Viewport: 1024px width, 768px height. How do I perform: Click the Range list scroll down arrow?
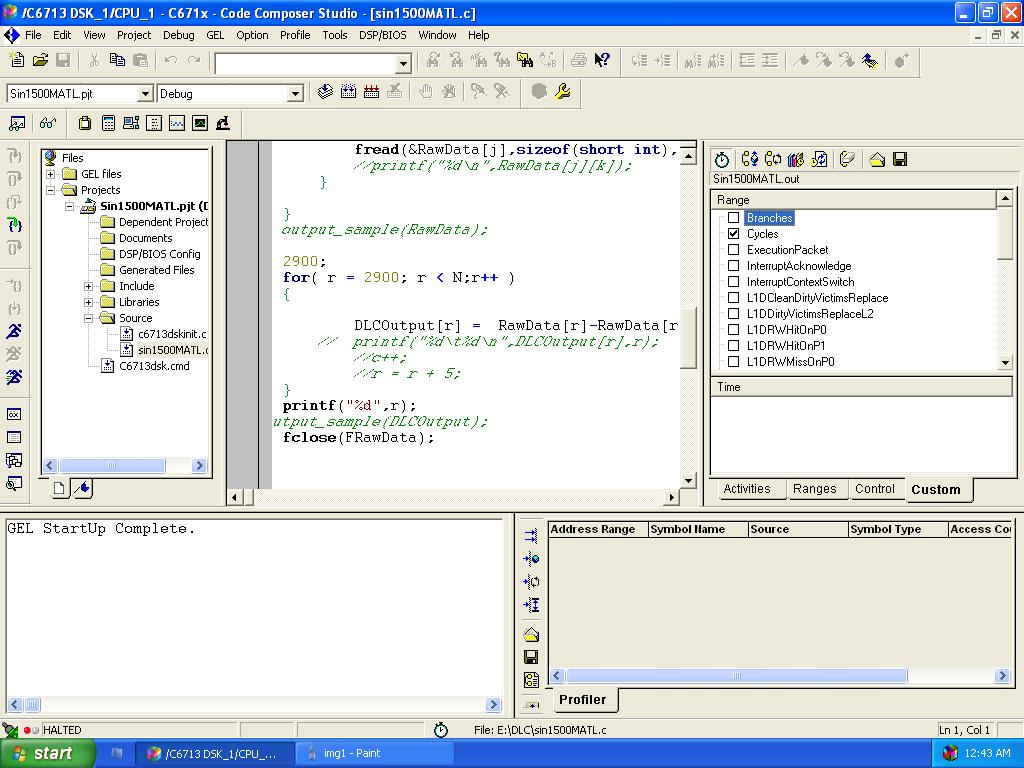point(1005,362)
